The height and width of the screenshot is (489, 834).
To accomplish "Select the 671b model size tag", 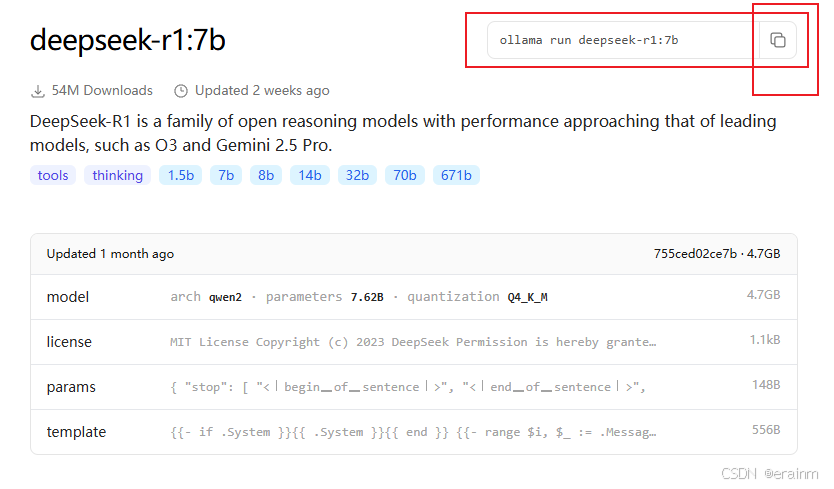I will pyautogui.click(x=456, y=175).
